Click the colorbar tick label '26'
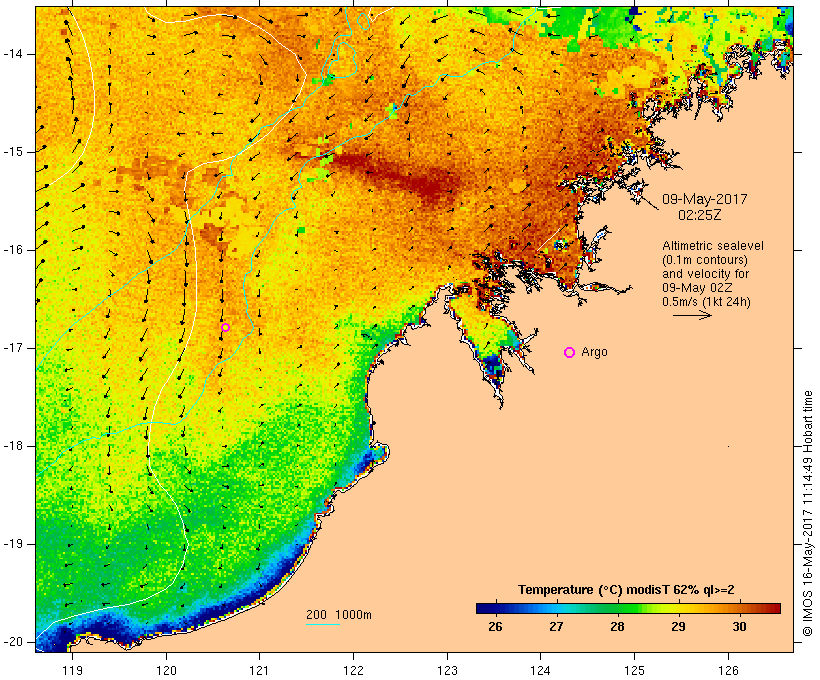 pos(495,627)
